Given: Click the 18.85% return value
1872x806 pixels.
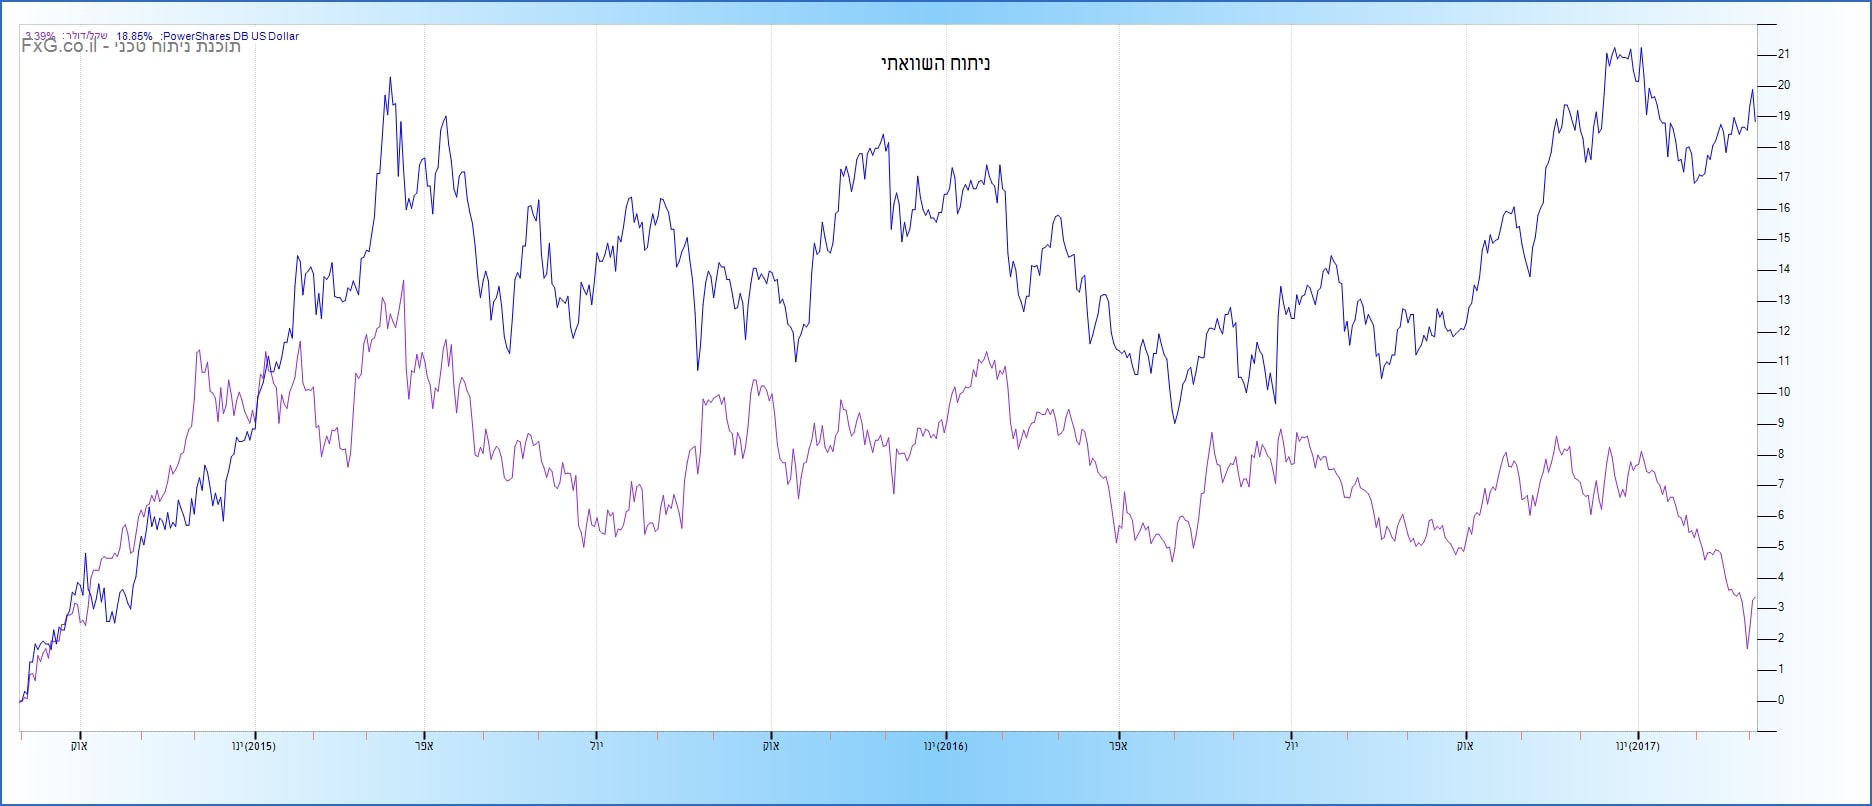Looking at the screenshot, I should (x=134, y=36).
